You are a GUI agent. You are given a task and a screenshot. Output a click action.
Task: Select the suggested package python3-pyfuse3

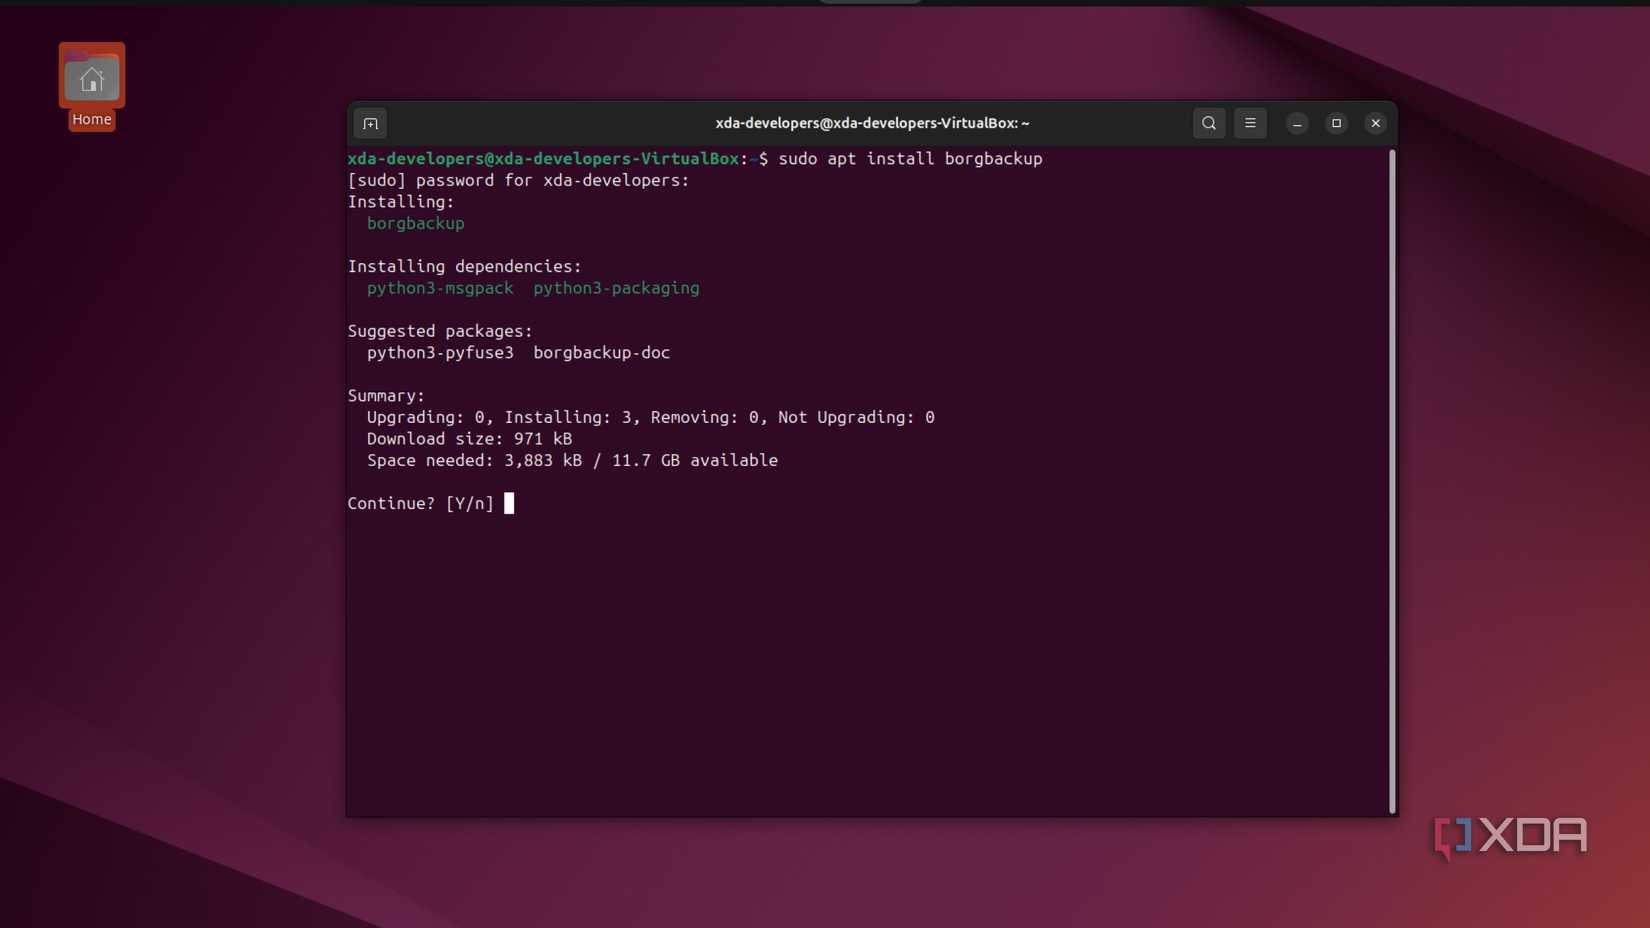click(439, 352)
